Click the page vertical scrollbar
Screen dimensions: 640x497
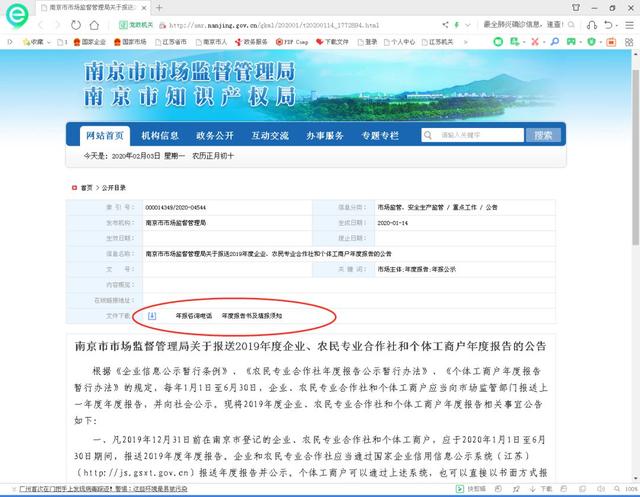pyautogui.click(x=636, y=157)
